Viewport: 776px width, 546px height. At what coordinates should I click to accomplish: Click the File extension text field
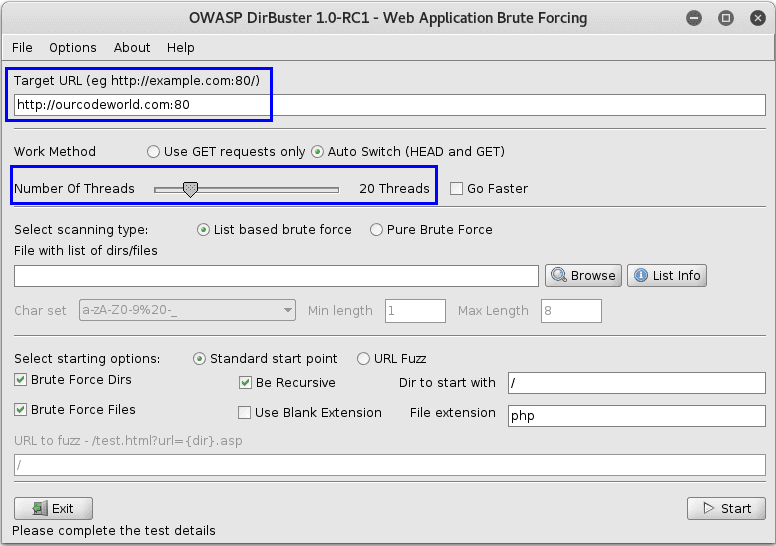636,415
